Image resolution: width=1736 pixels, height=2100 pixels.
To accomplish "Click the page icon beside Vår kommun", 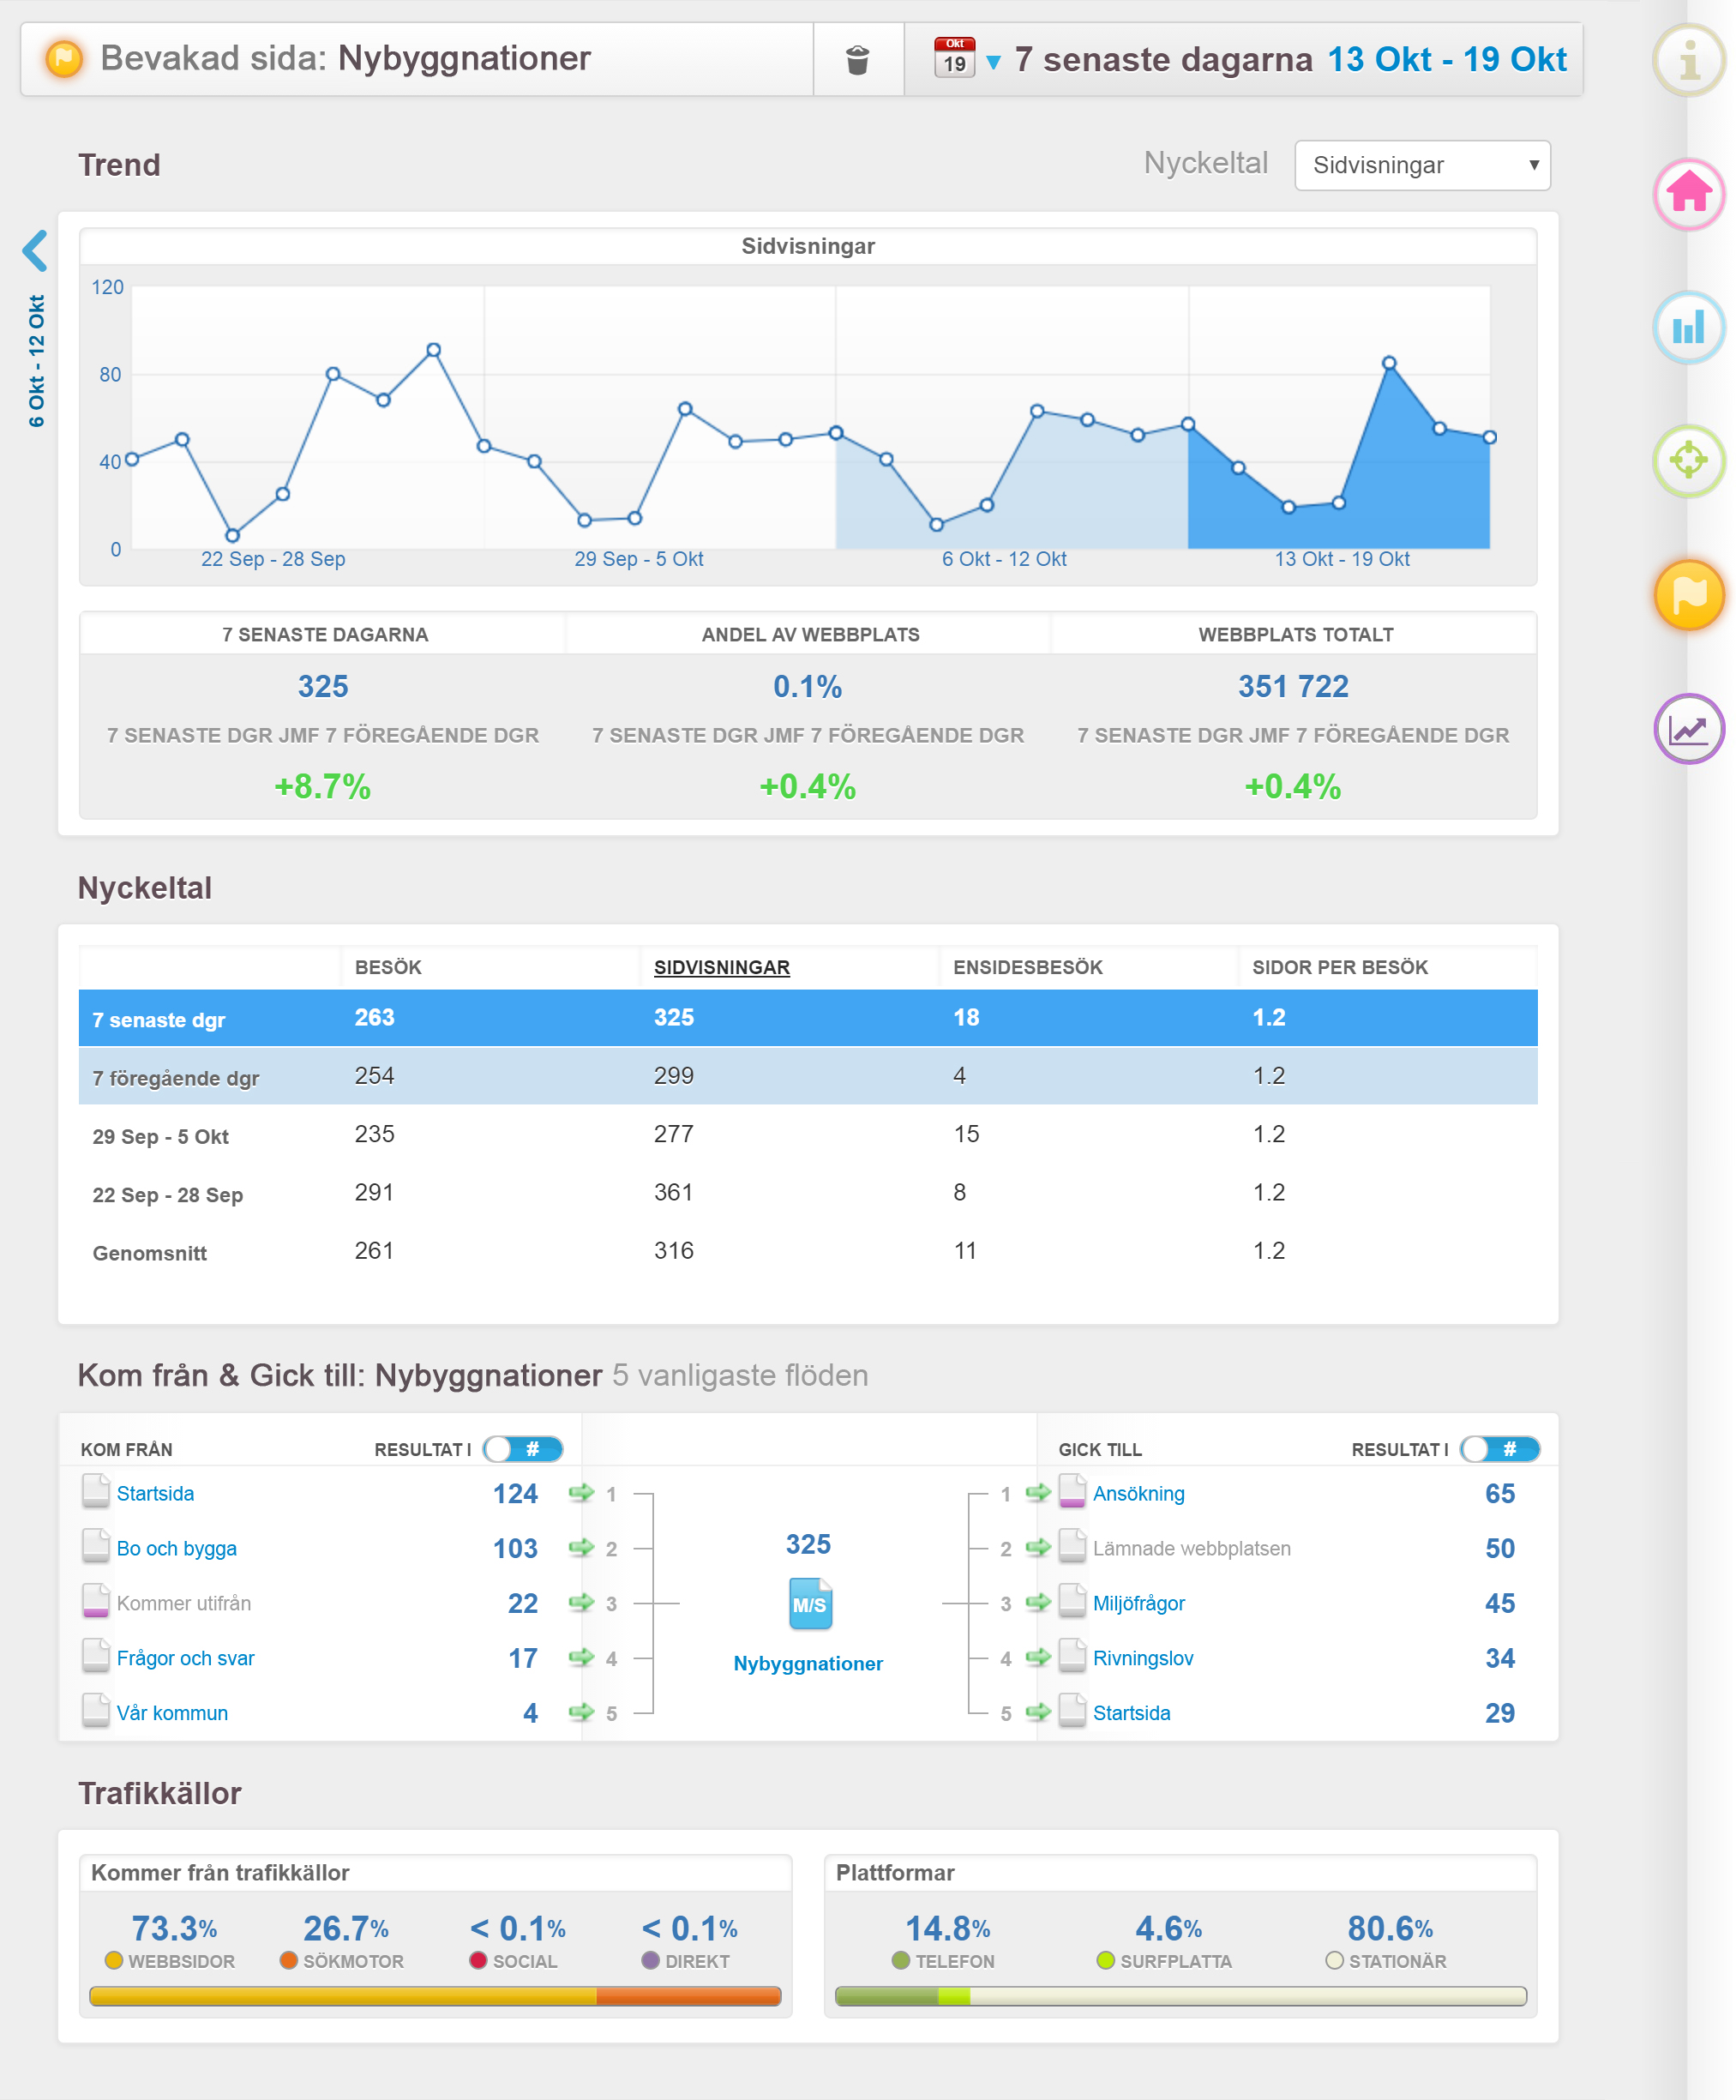I will click(96, 1711).
